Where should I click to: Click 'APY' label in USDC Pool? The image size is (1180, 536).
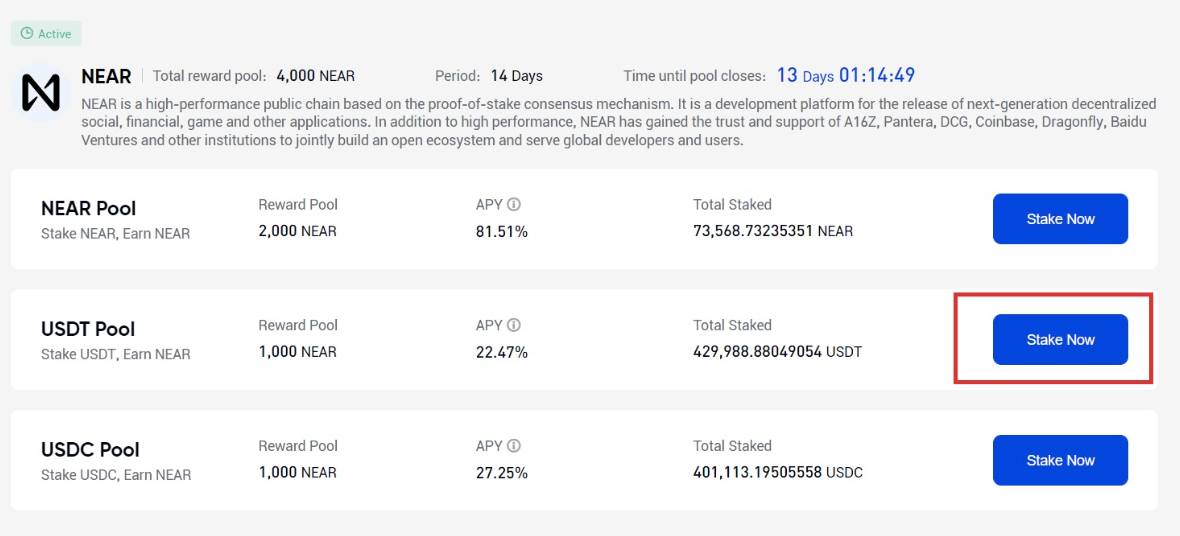point(489,446)
